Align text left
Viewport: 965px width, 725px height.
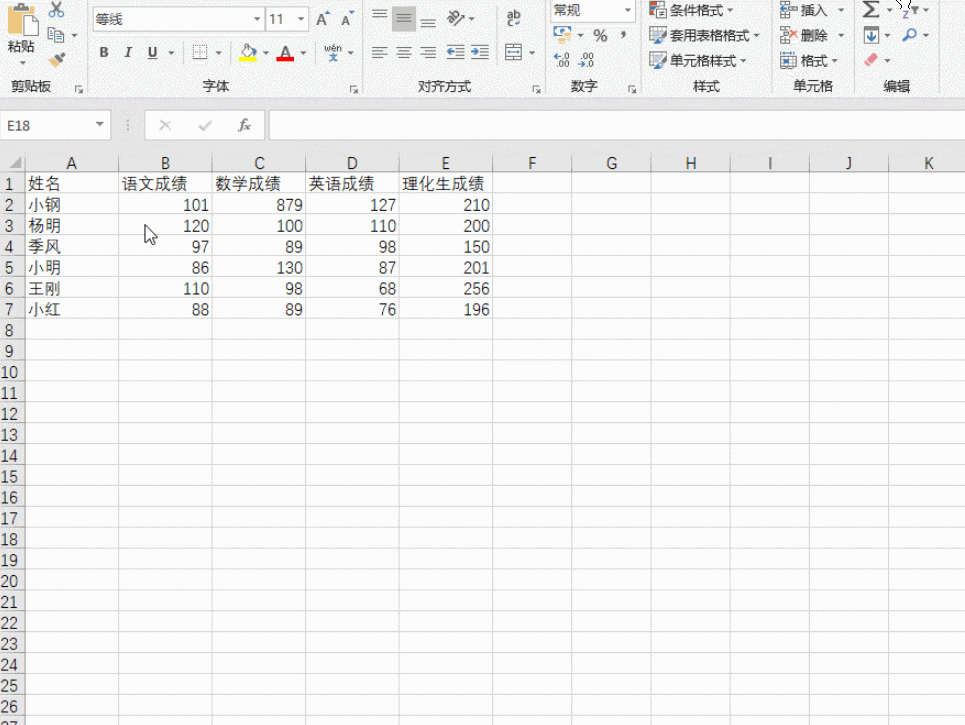380,53
